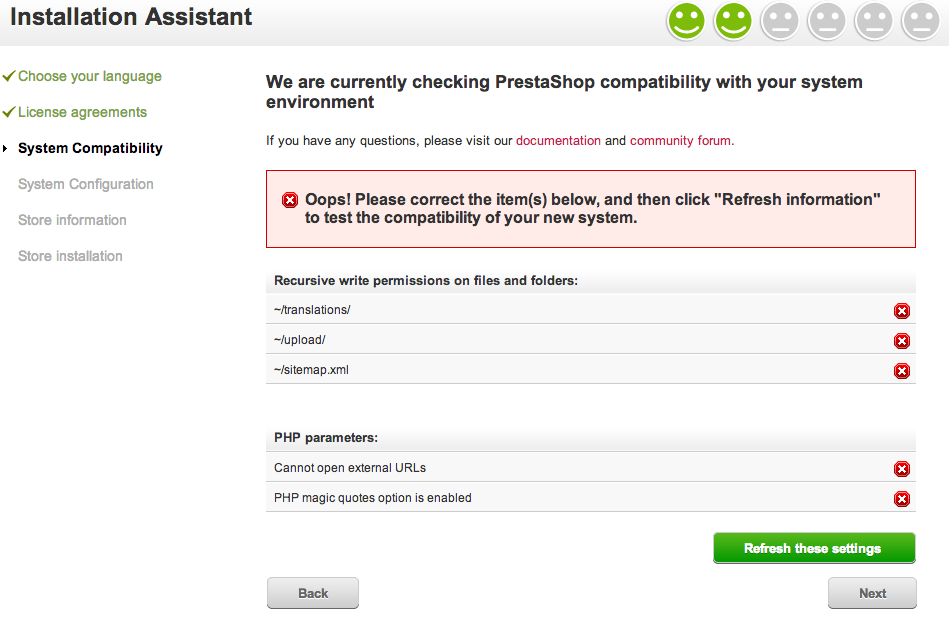Go to Choose your language step
The image size is (949, 629).
(x=89, y=76)
